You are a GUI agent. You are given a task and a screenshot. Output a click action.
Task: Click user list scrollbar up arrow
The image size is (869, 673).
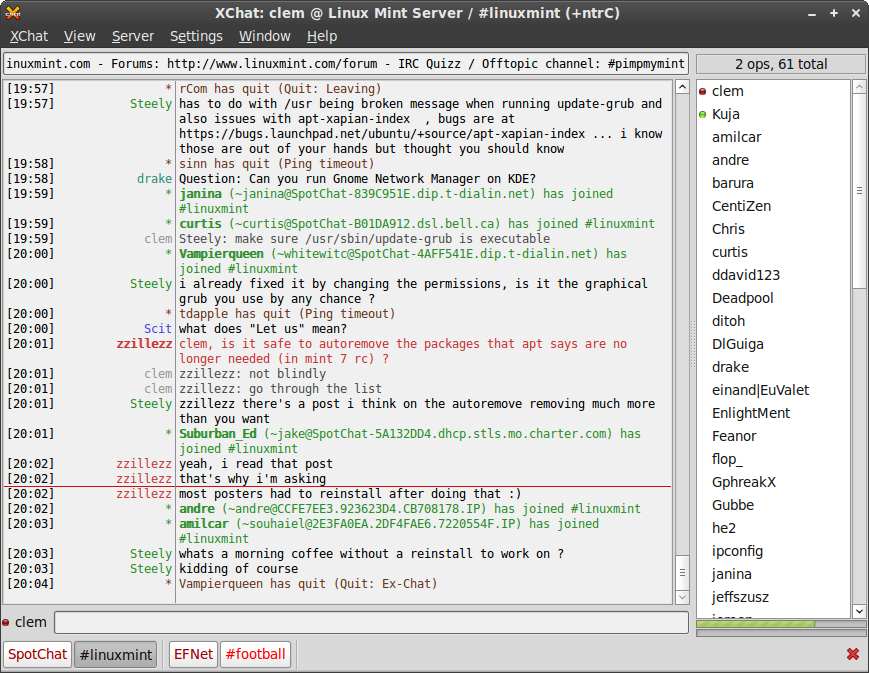tap(859, 86)
